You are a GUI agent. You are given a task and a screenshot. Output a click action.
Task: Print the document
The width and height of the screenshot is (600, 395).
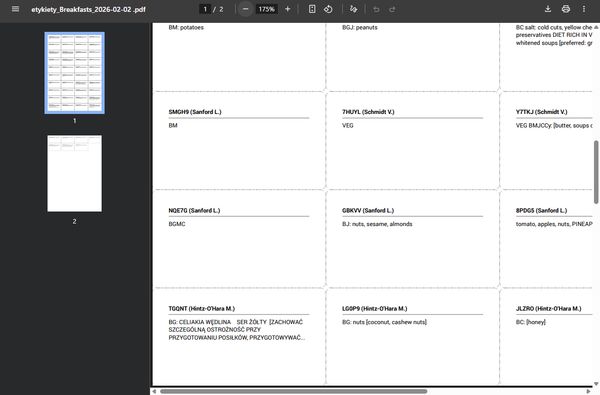(x=566, y=9)
